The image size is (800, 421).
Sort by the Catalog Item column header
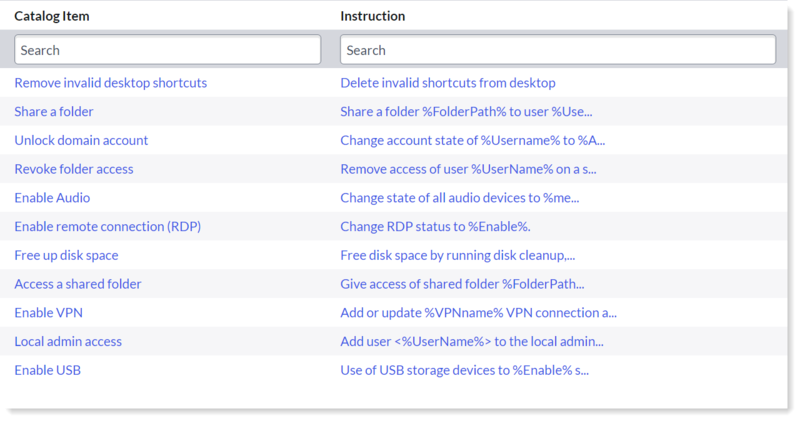(x=52, y=16)
